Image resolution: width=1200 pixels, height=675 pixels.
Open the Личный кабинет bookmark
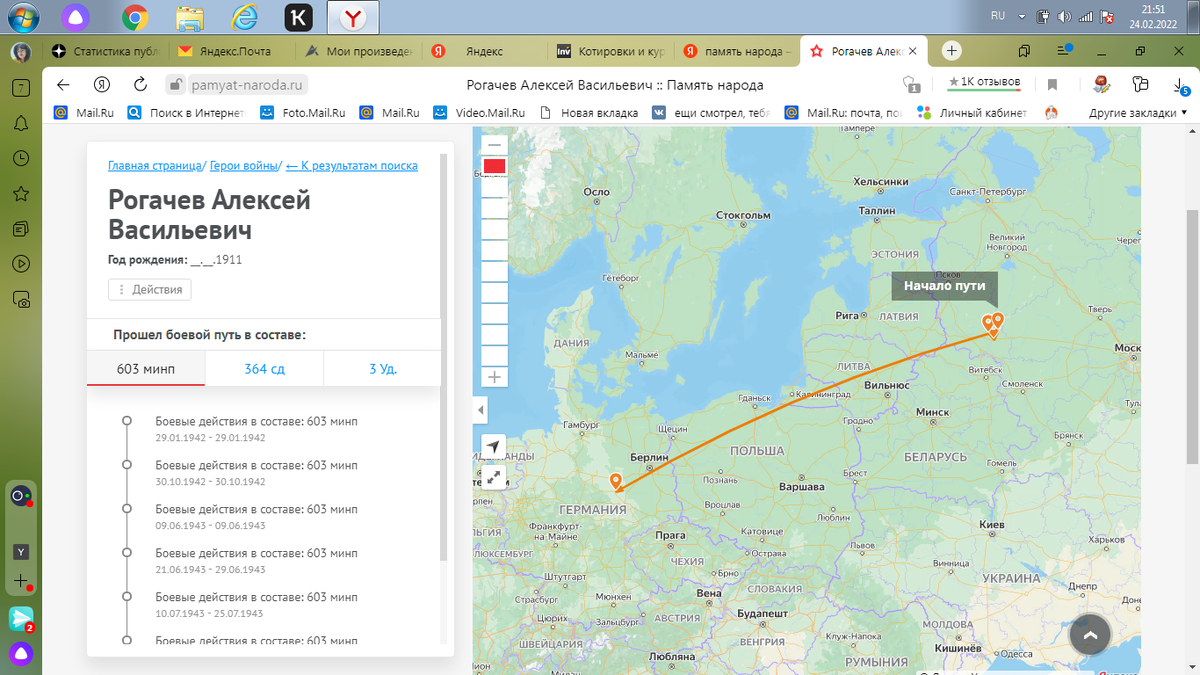(x=974, y=113)
